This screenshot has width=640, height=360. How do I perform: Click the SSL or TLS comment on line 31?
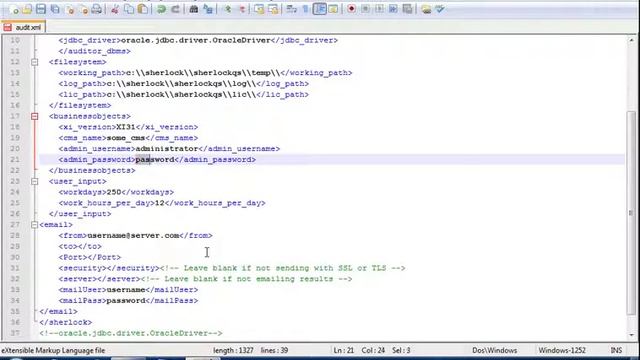pos(282,268)
